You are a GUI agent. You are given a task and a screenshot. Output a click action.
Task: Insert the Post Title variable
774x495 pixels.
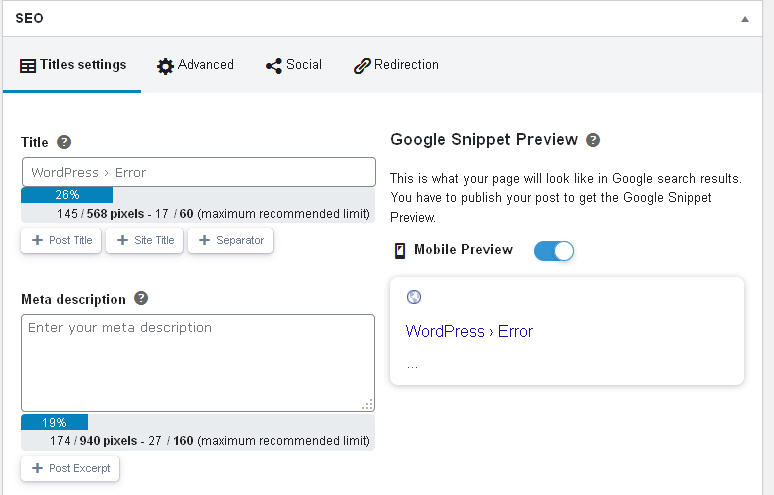61,240
